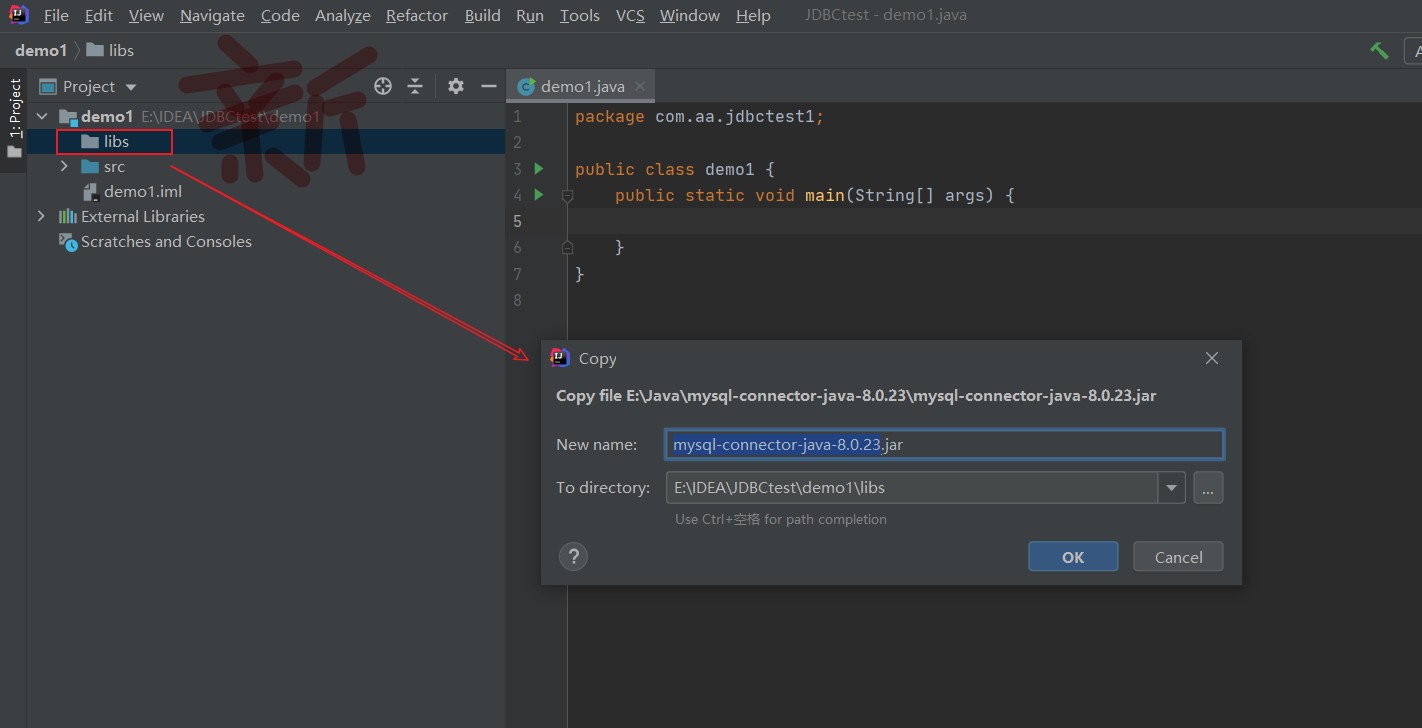The height and width of the screenshot is (728, 1422).
Task: Click the Select Opened File target icon
Action: pyautogui.click(x=382, y=86)
